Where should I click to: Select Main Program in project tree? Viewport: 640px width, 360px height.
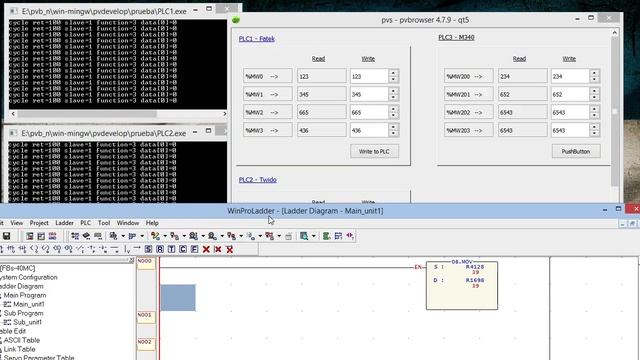25,295
